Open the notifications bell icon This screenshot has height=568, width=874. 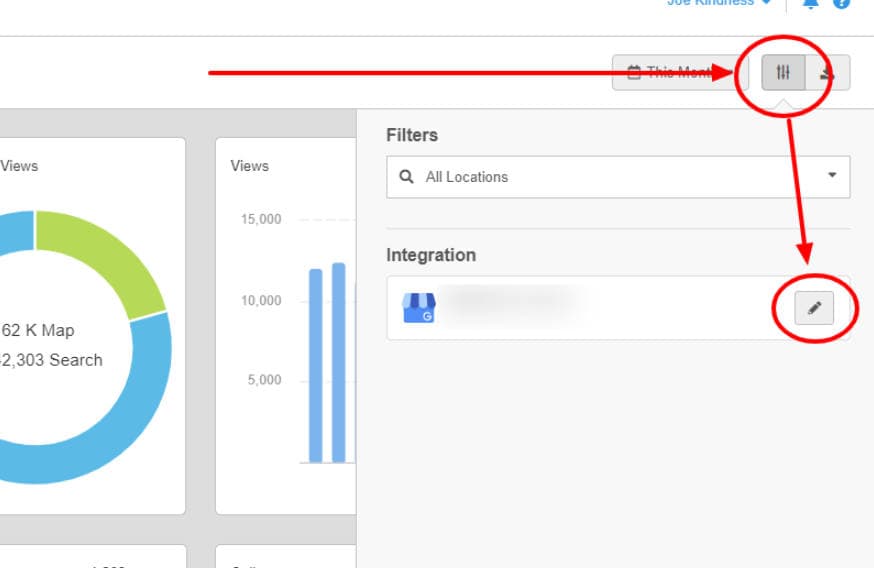pyautogui.click(x=810, y=3)
